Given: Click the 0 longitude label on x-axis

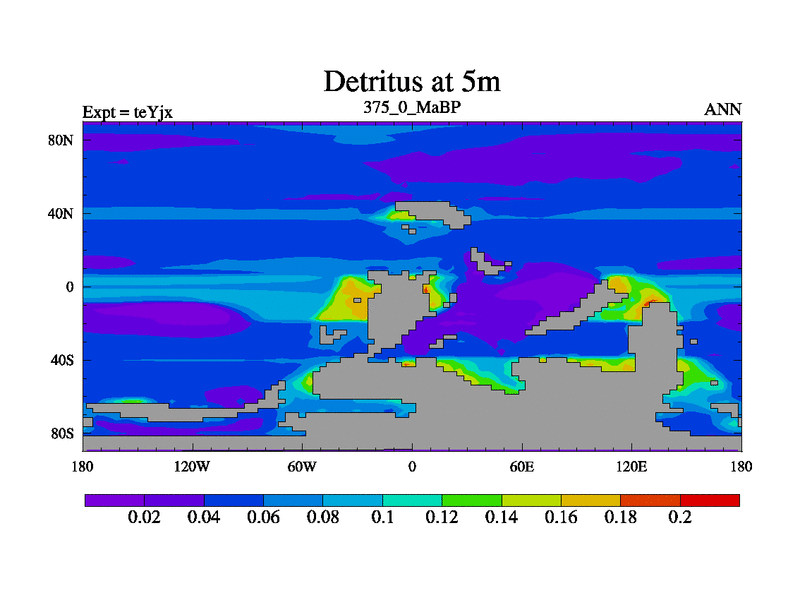Looking at the screenshot, I should [411, 466].
